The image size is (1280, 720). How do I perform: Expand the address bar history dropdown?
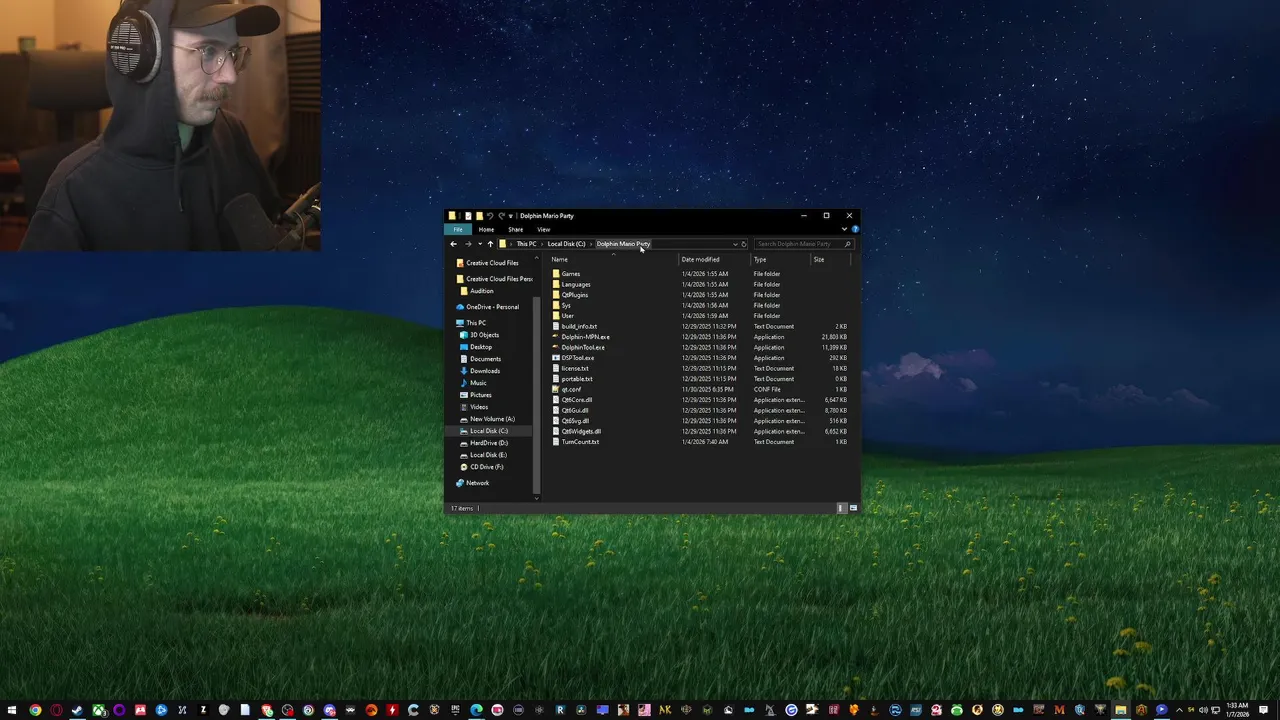(735, 244)
